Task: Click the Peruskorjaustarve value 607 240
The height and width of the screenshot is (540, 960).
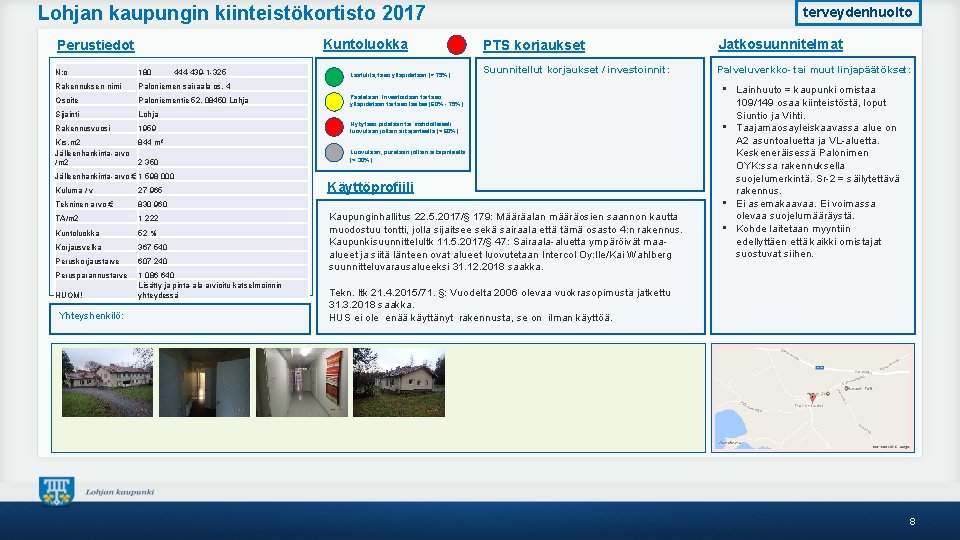Action: (152, 261)
